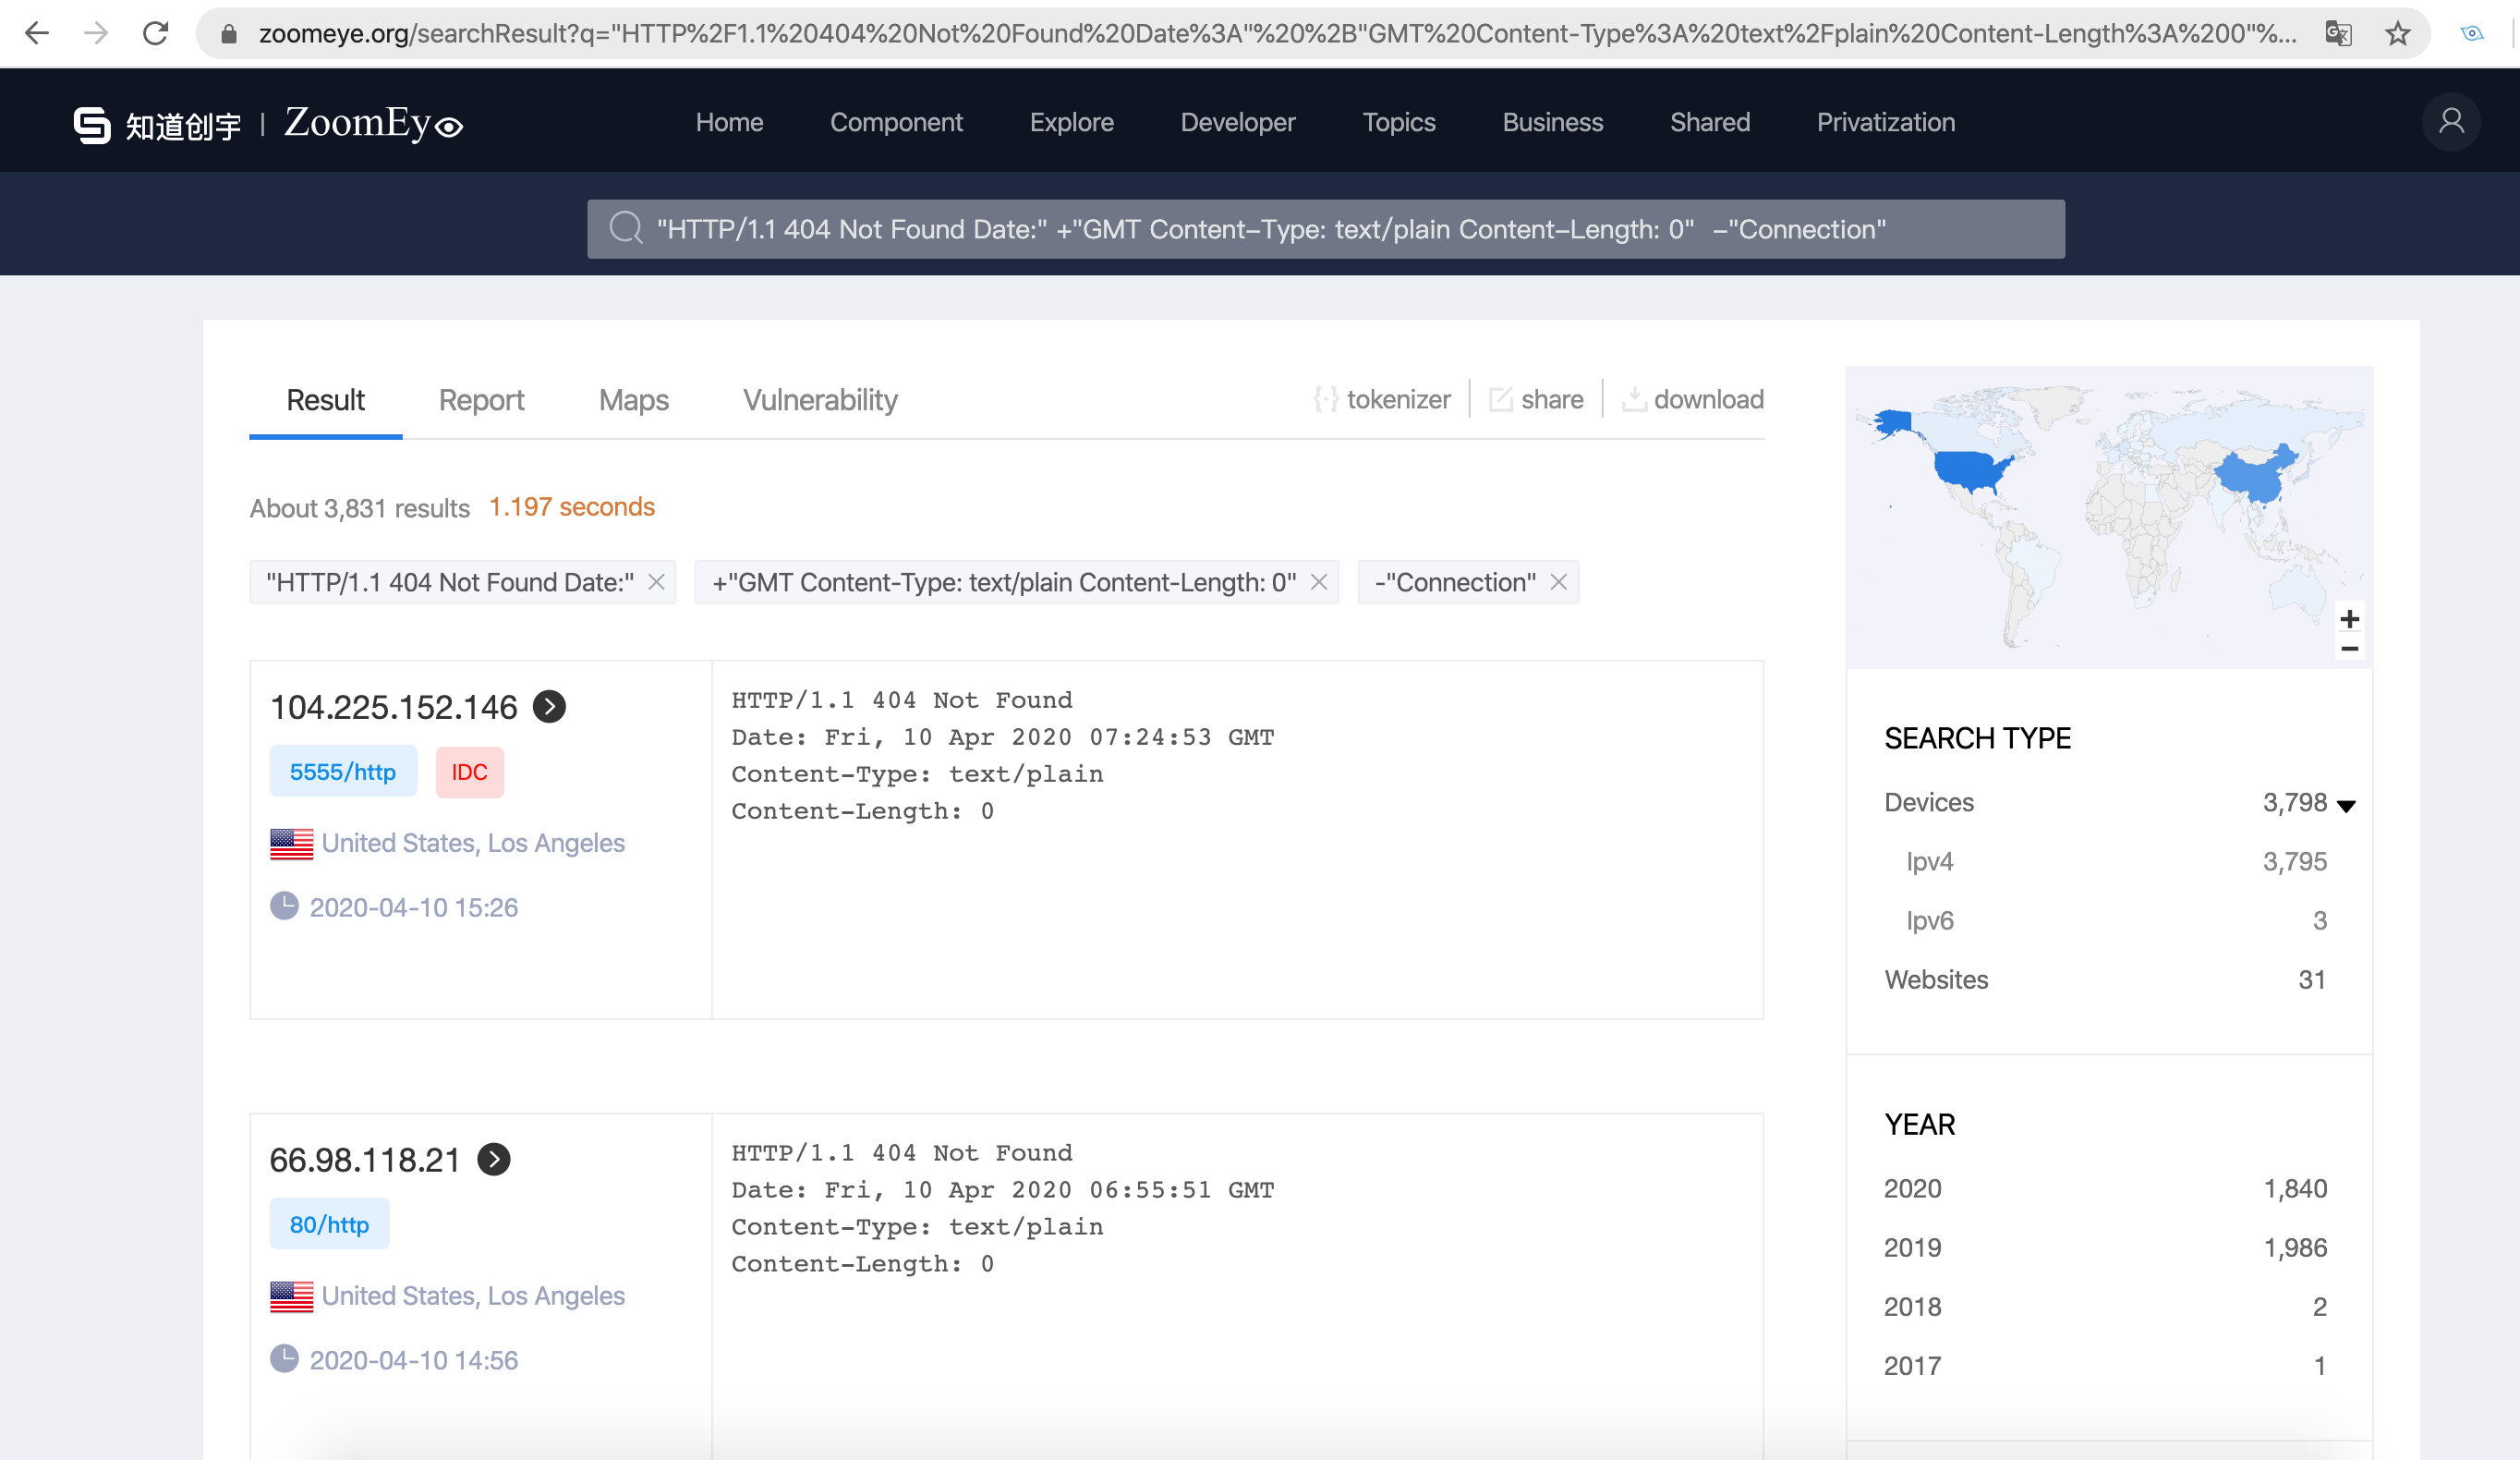The width and height of the screenshot is (2520, 1460).
Task: Remove the GMT Content-Type filter tag
Action: (x=1319, y=582)
